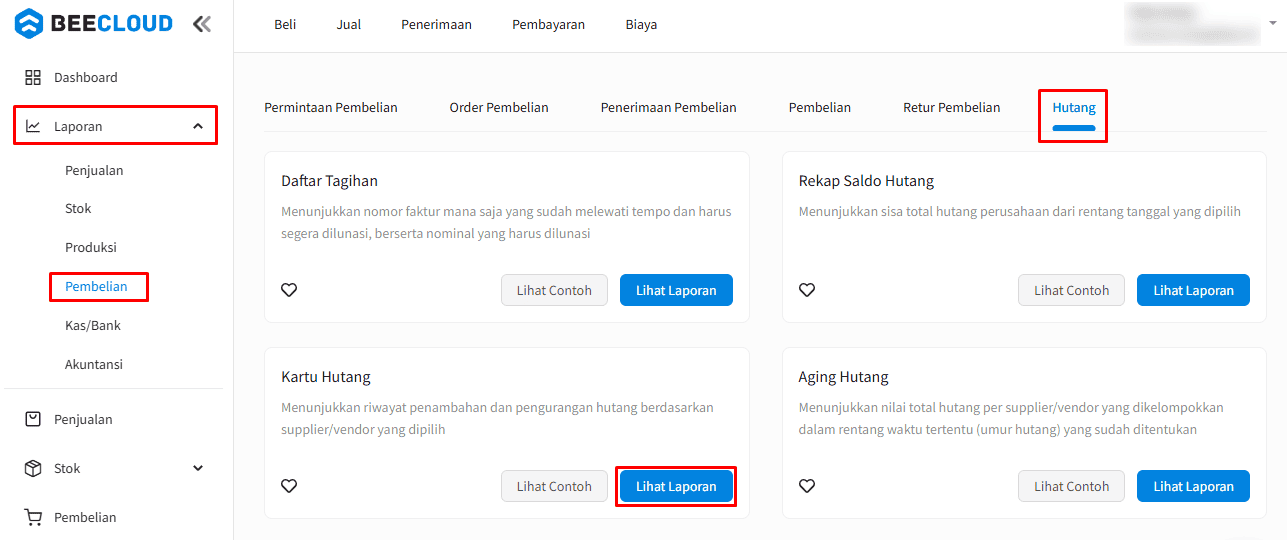Expand the Stok menu chevron

(x=198, y=468)
